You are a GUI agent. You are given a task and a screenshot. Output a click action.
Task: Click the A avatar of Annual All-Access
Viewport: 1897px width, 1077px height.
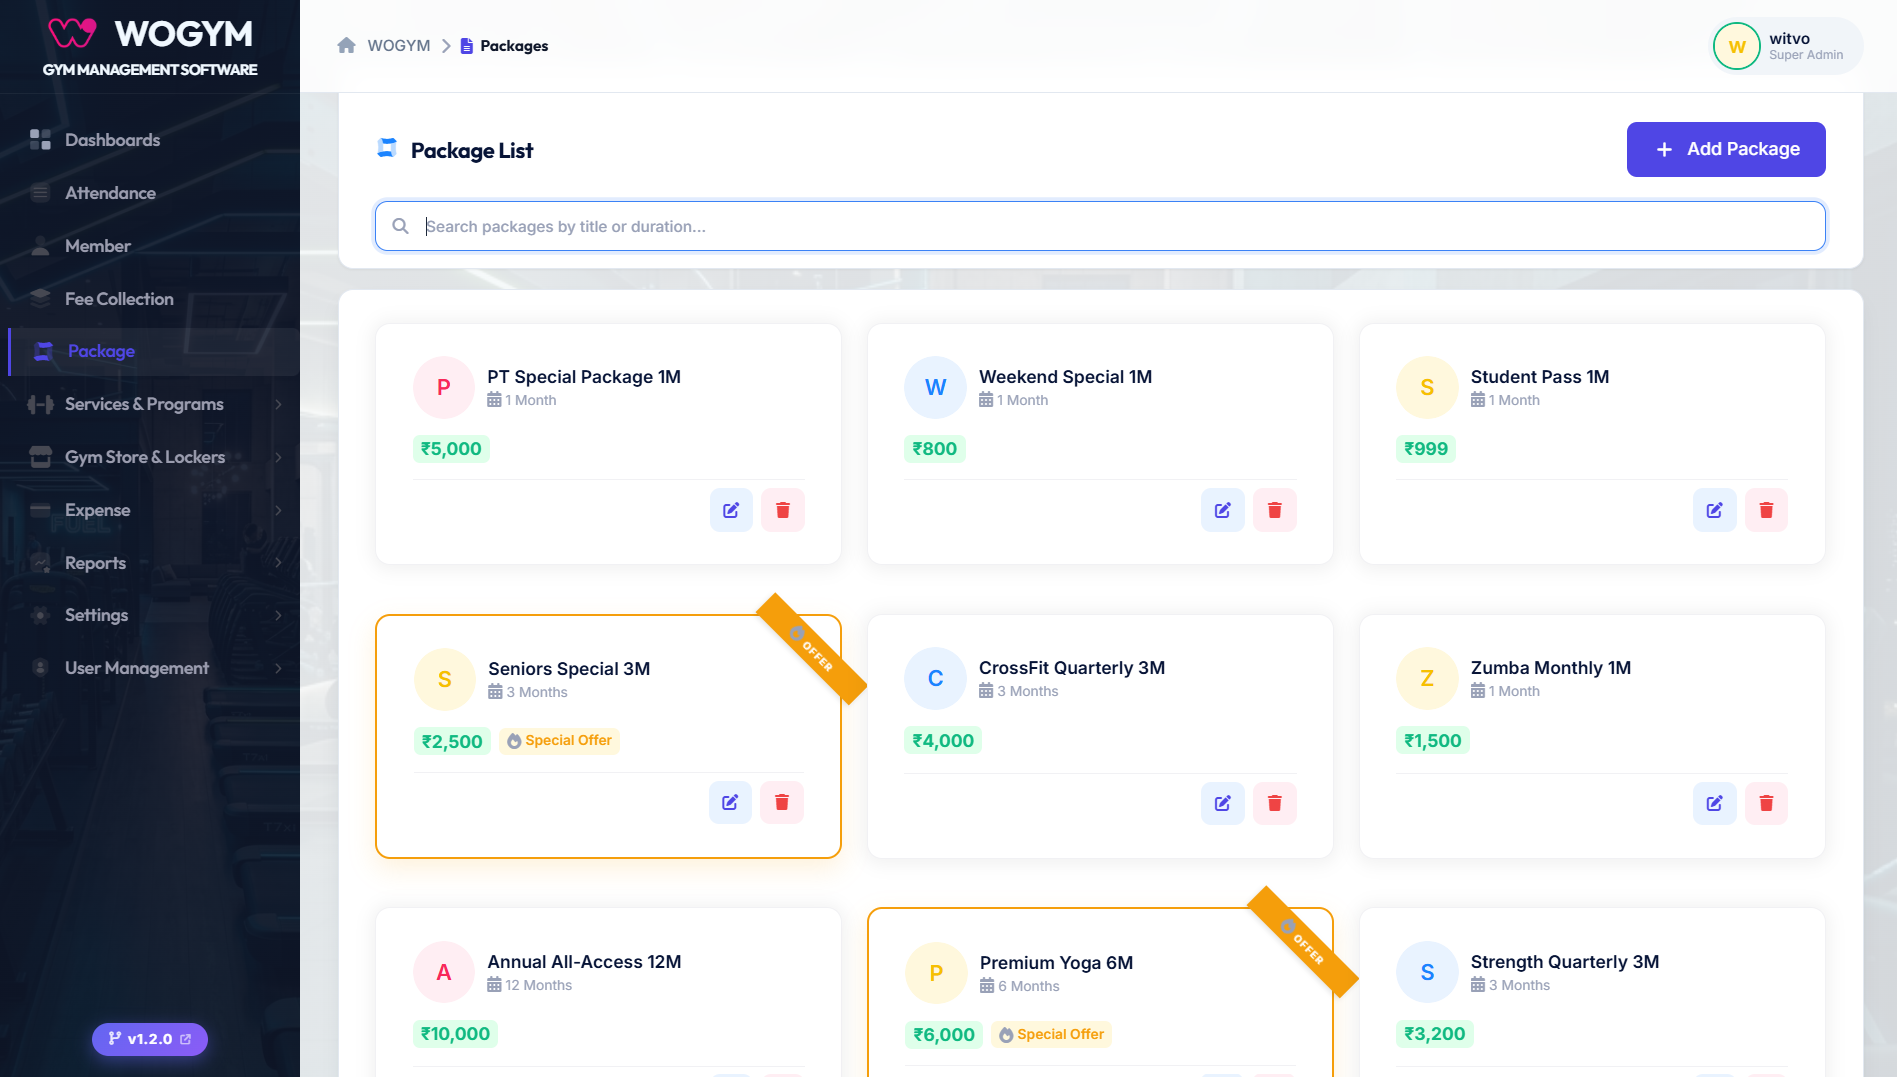(x=444, y=972)
